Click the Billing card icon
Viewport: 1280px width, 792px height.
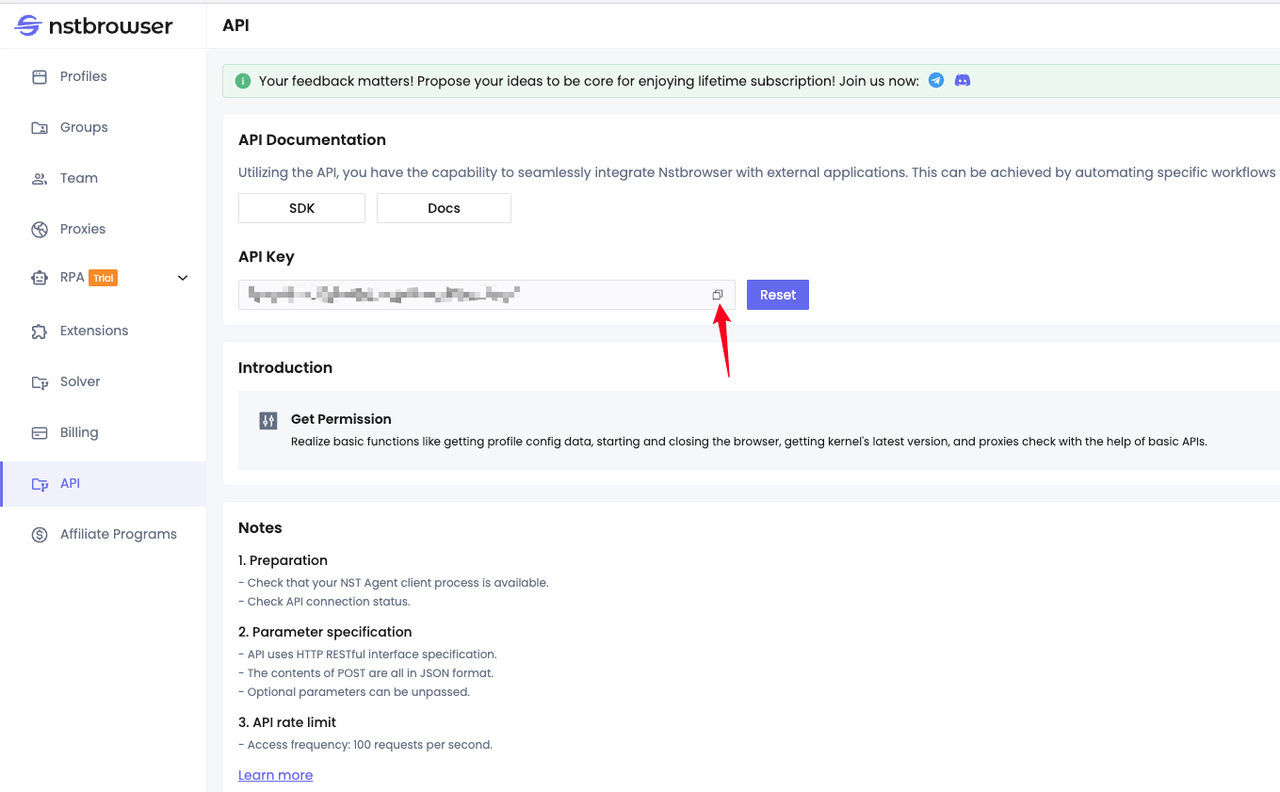click(40, 433)
